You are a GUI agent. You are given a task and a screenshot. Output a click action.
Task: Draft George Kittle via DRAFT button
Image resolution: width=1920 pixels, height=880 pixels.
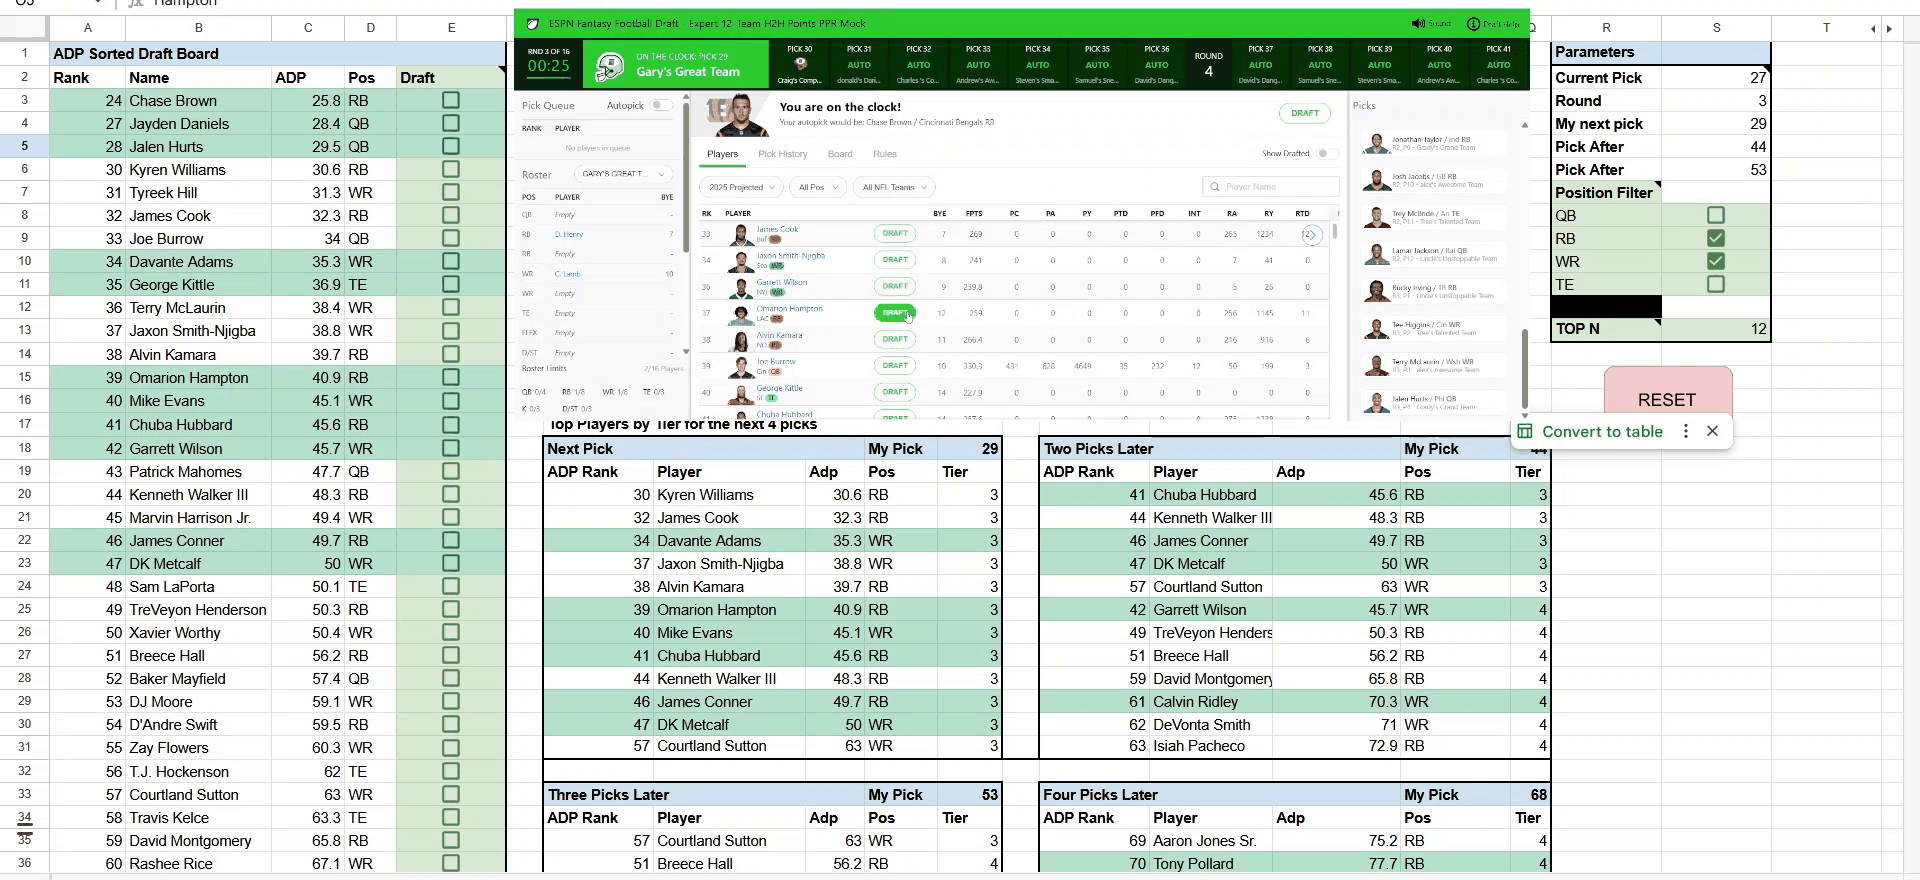point(895,392)
